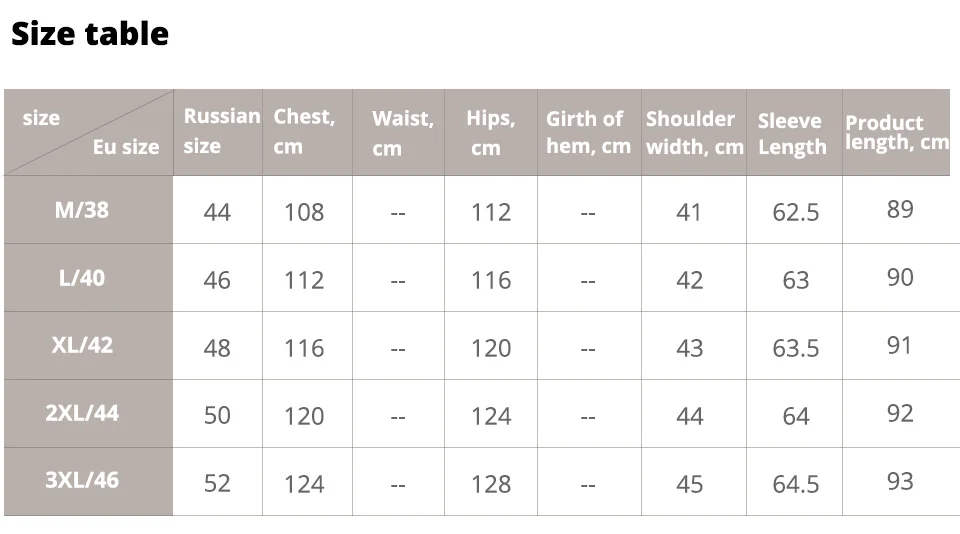Click sleeve length value 63.5
Screen dimensions: 960x534
[x=795, y=348]
